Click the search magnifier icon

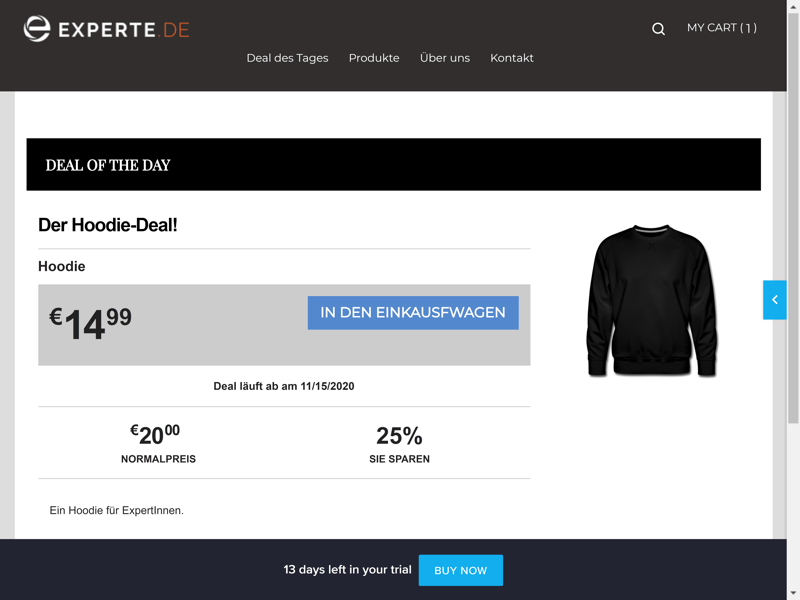coord(658,29)
